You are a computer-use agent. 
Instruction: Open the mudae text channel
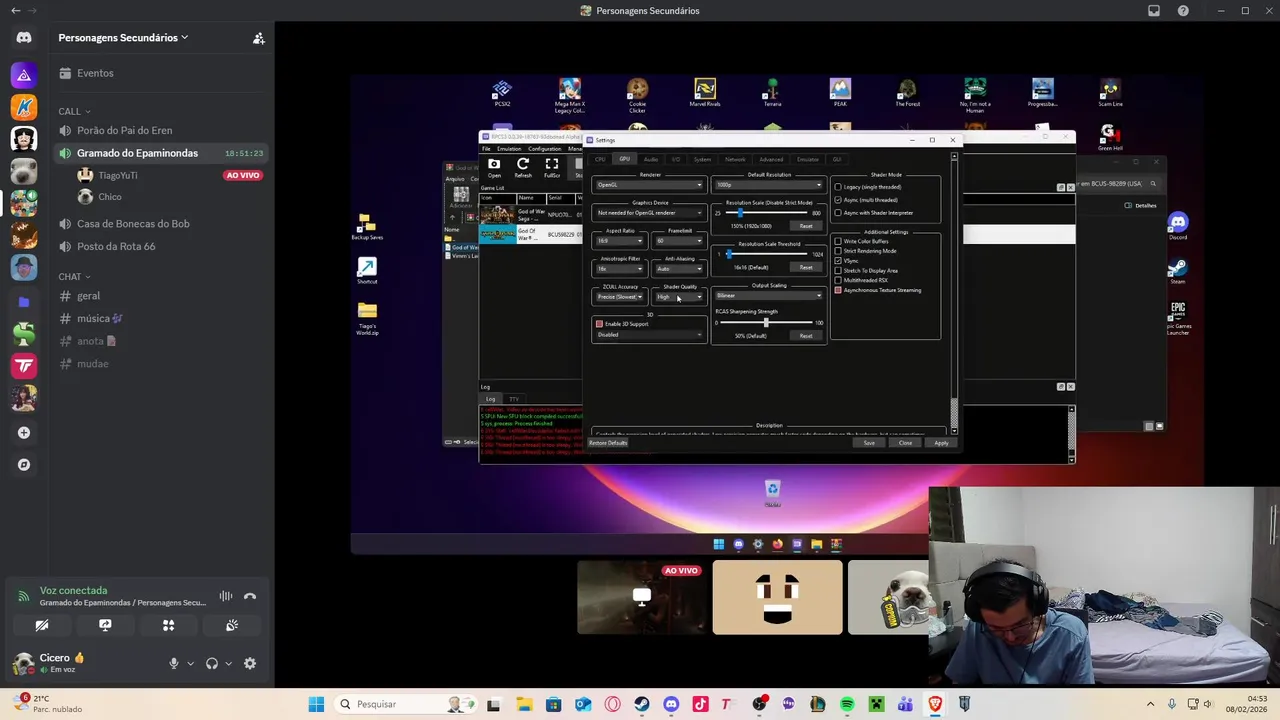pos(160,364)
